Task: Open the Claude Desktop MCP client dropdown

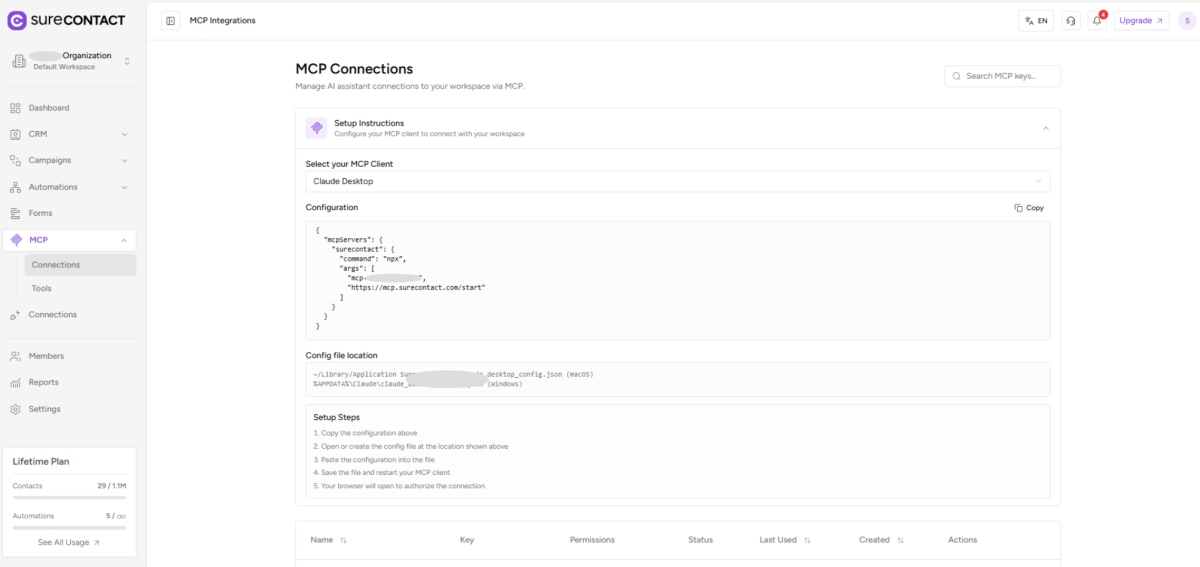Action: 677,182
